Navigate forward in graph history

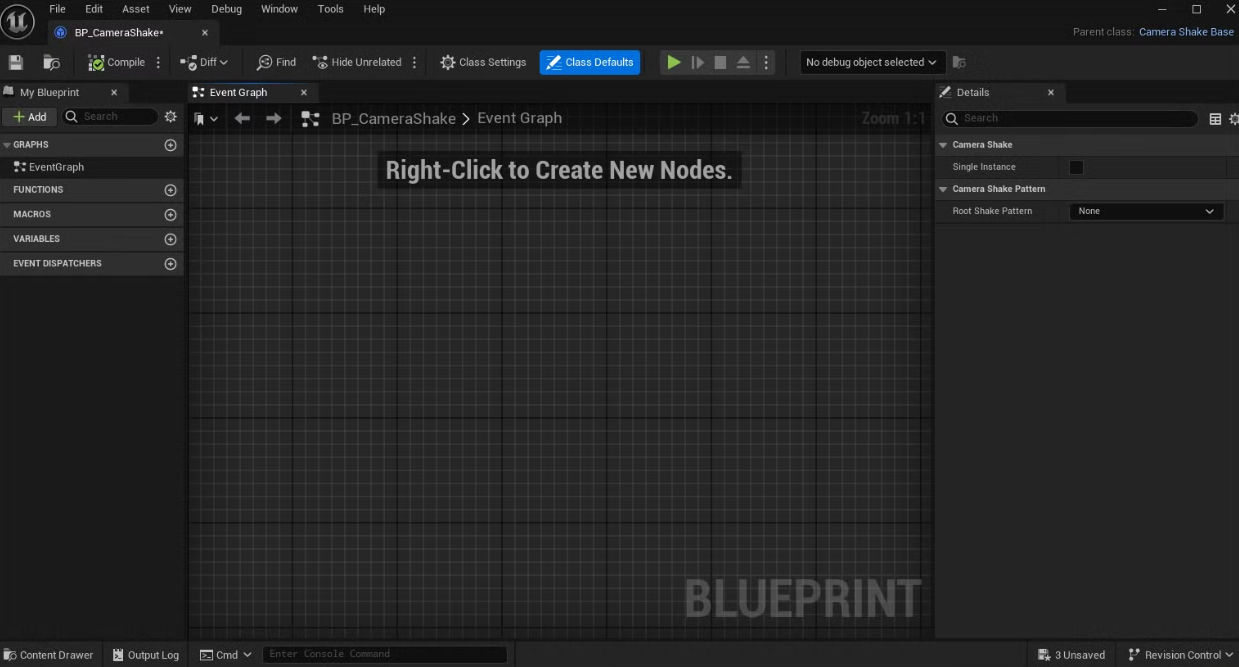pyautogui.click(x=274, y=118)
